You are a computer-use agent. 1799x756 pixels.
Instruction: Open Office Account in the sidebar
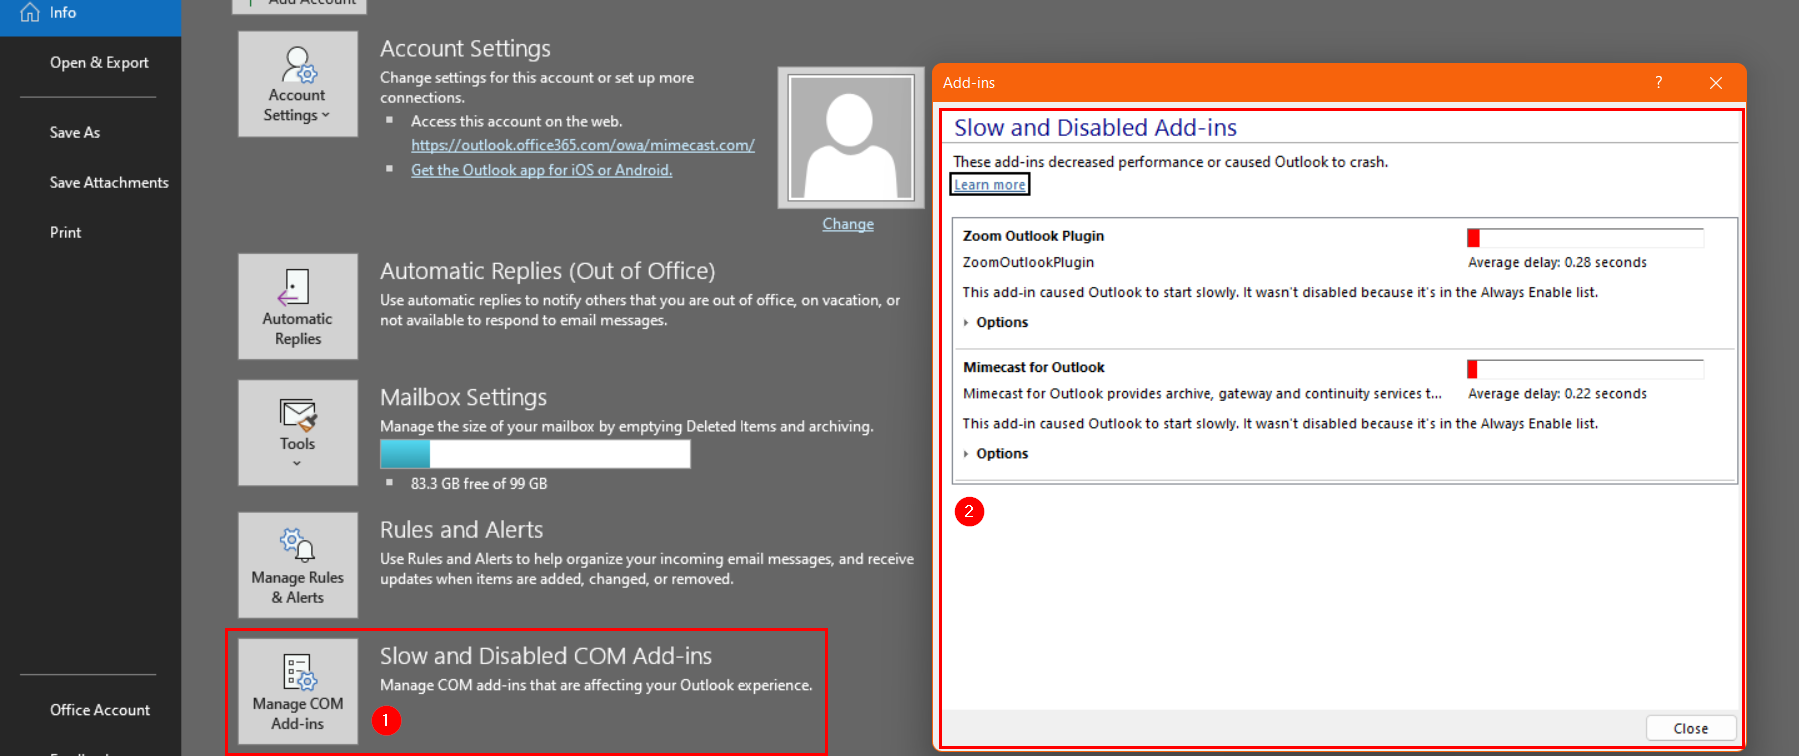pos(100,710)
